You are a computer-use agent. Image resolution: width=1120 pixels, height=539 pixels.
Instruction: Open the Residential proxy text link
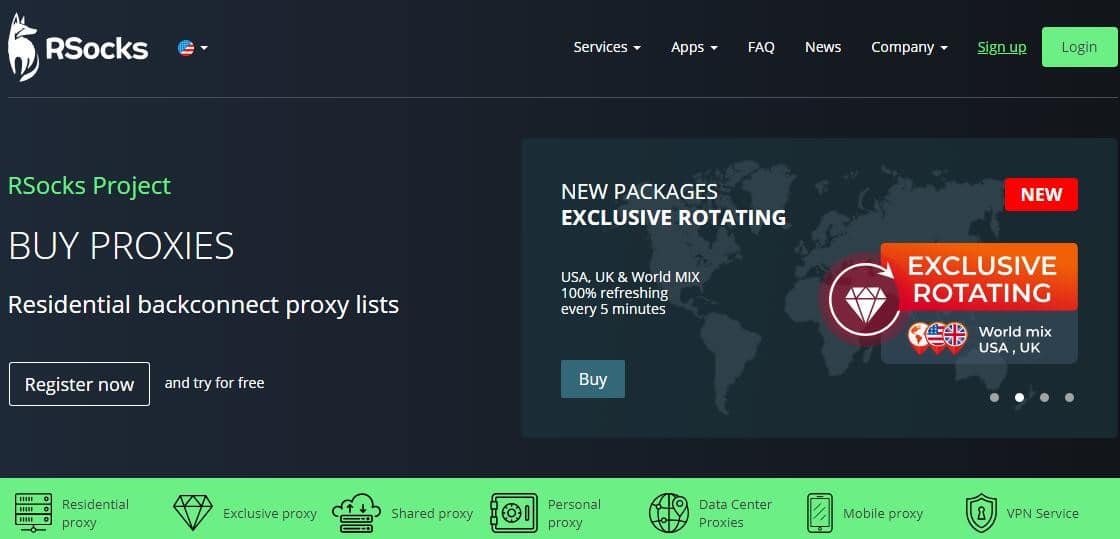coord(96,513)
